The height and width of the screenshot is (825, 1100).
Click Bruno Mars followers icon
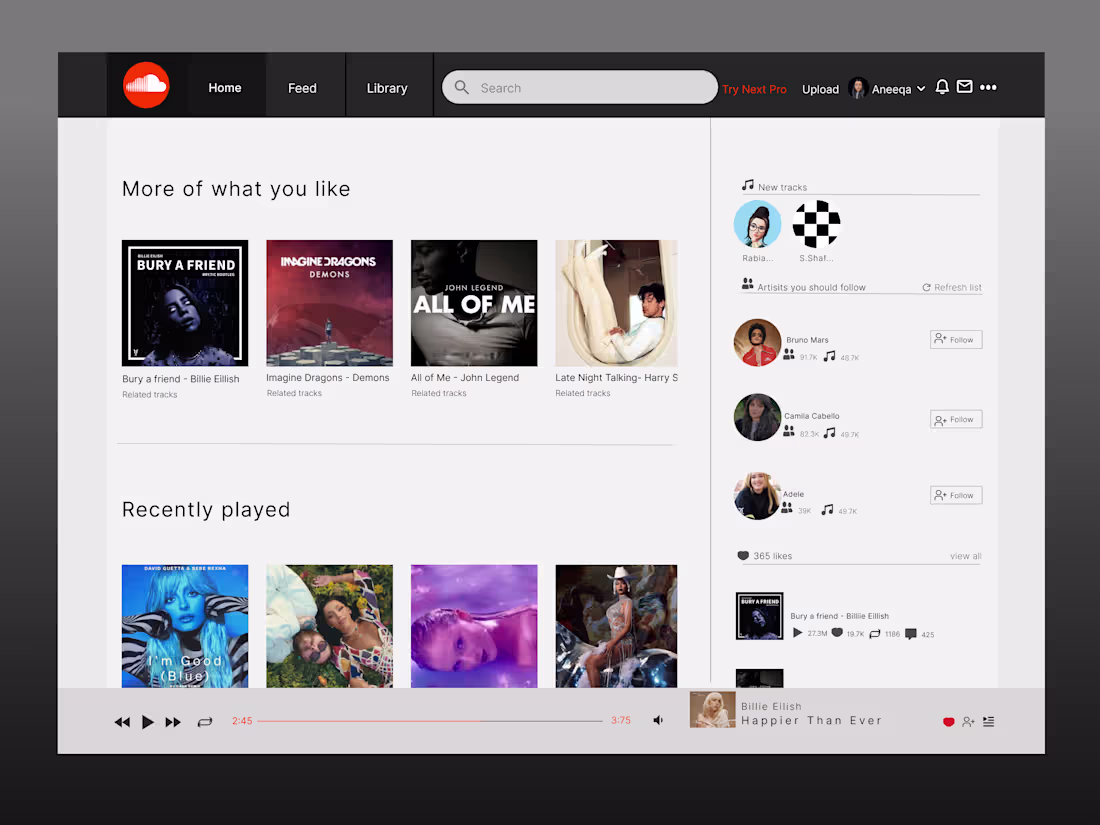789,355
